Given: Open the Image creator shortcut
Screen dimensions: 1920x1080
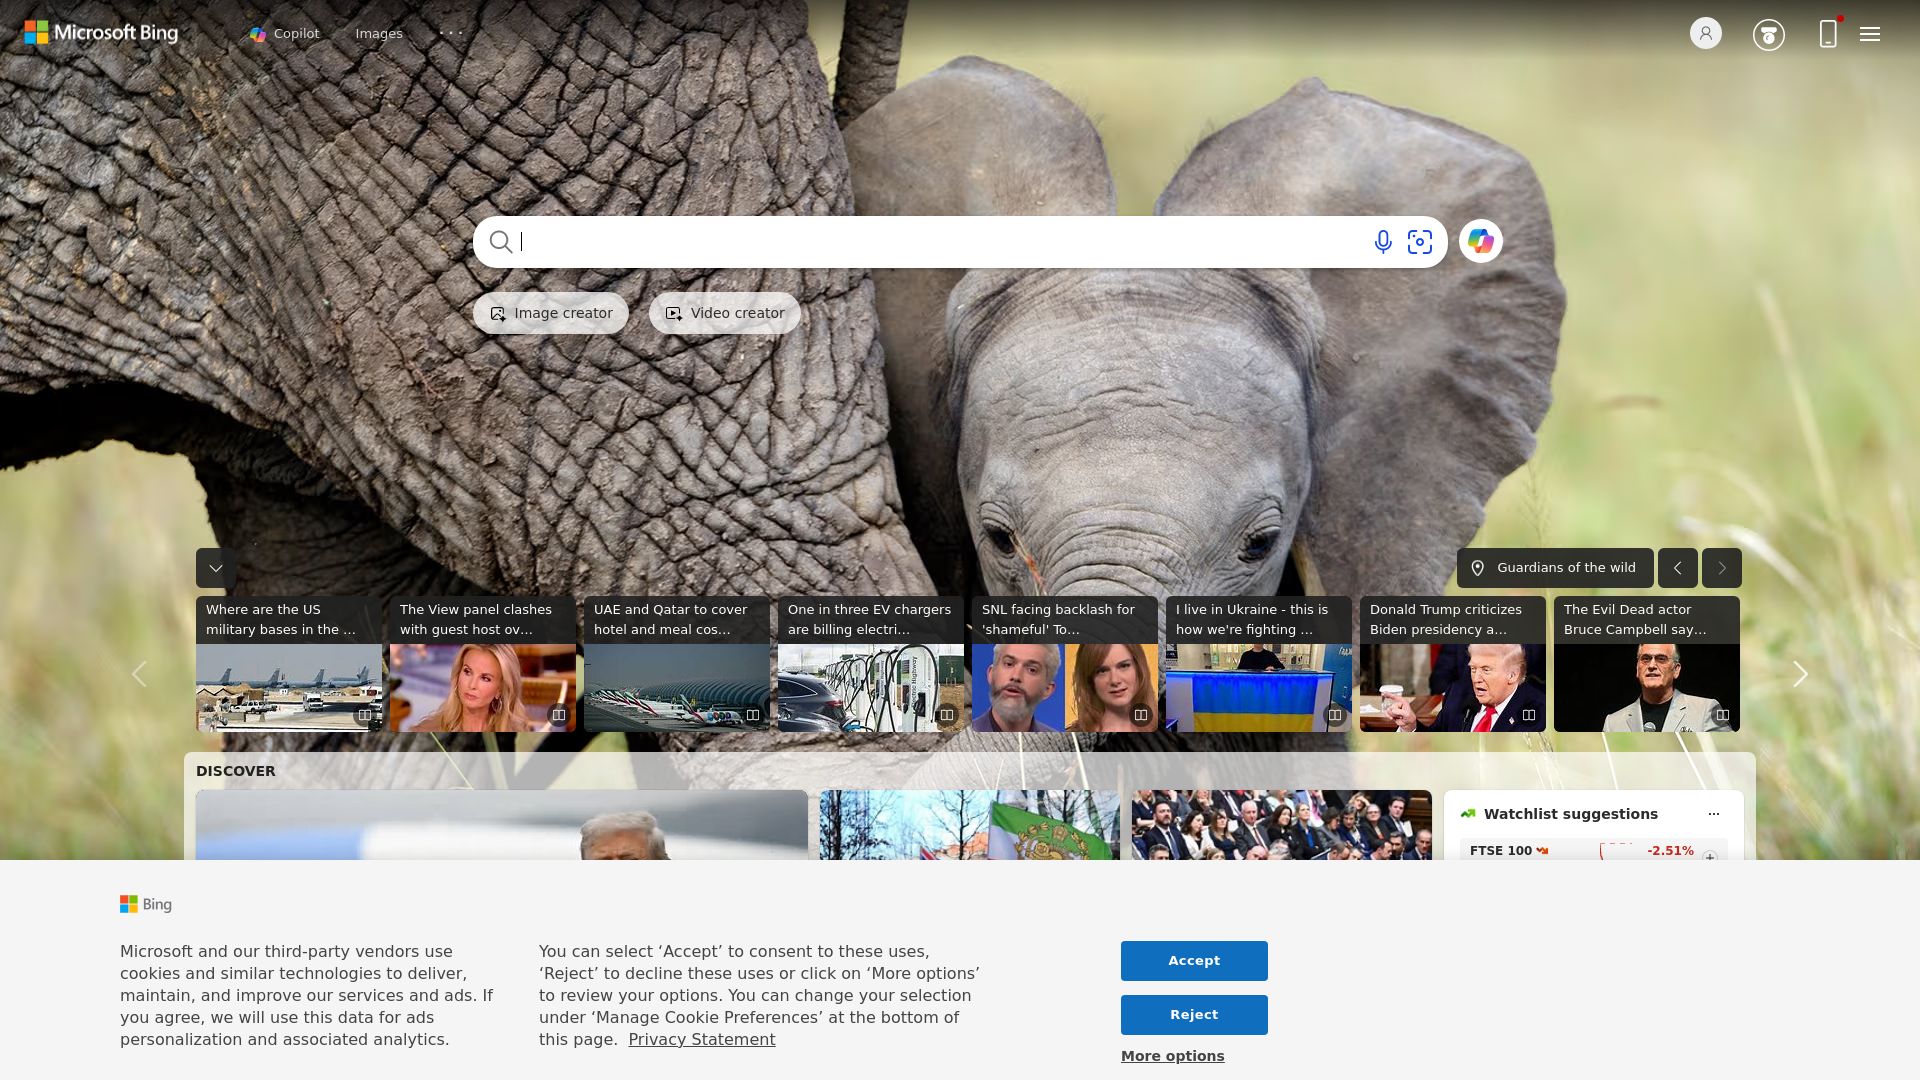Looking at the screenshot, I should tap(550, 312).
